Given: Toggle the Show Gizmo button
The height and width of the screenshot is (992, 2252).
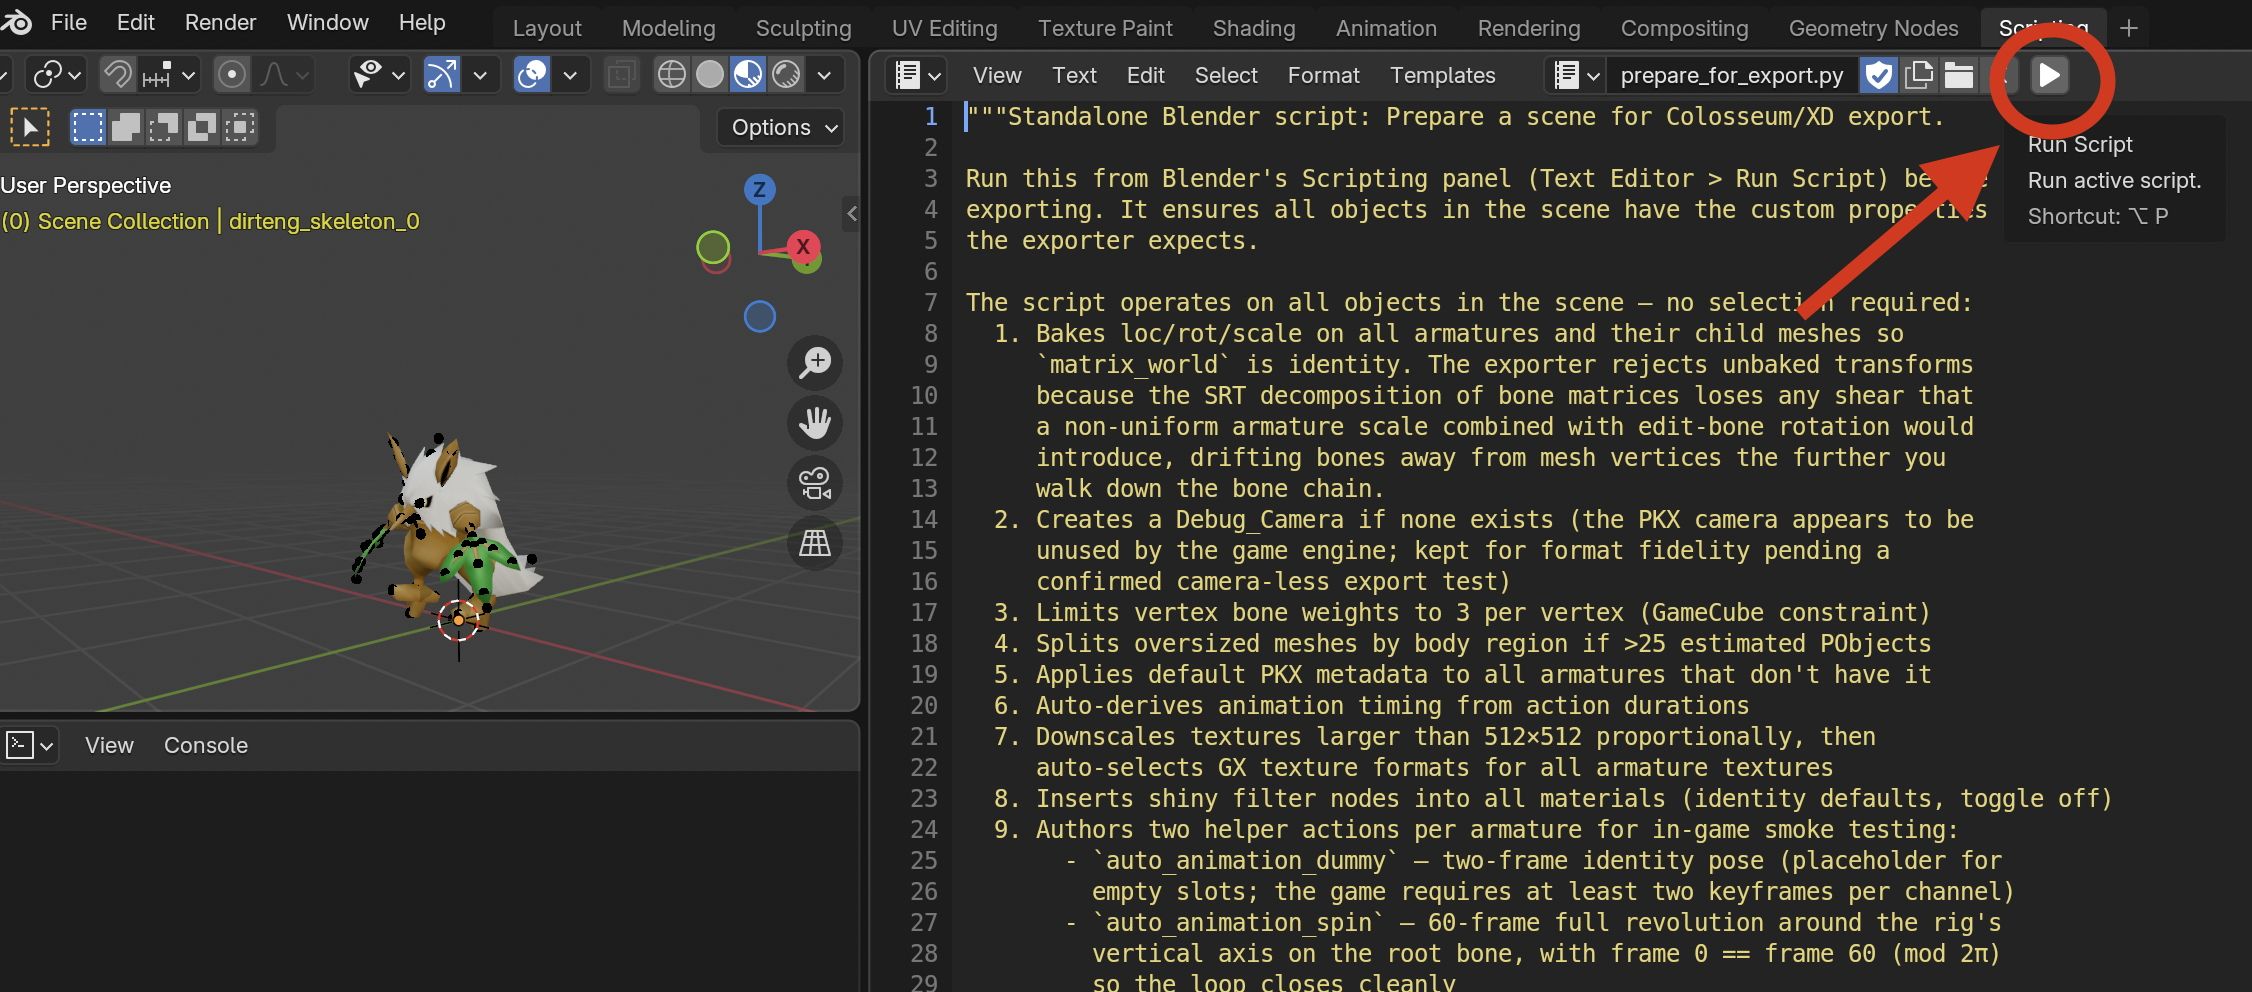Looking at the screenshot, I should click(442, 74).
